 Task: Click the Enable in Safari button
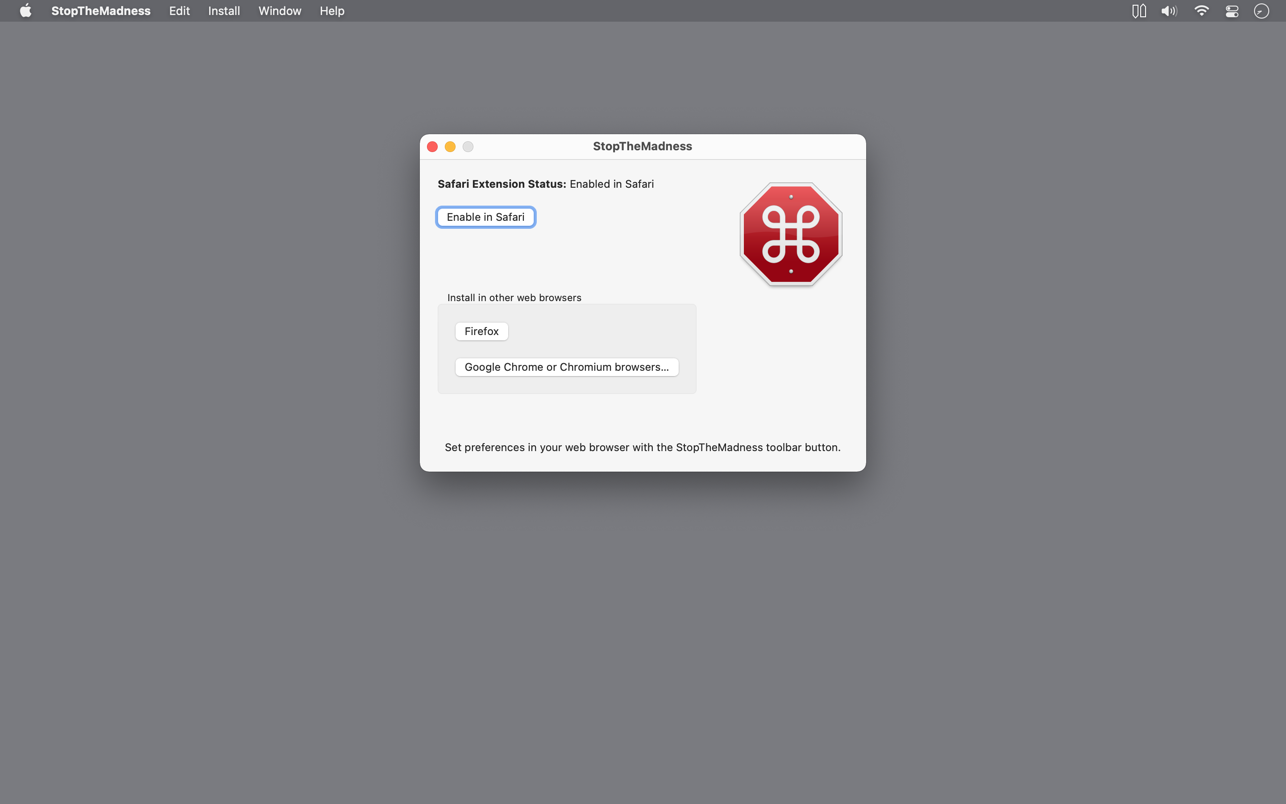[485, 217]
